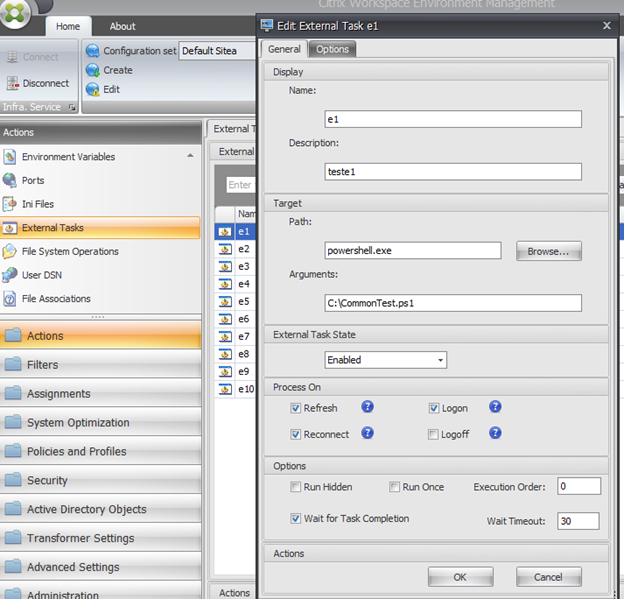
Task: Open Ini Files from the actions list
Action: (x=10, y=204)
